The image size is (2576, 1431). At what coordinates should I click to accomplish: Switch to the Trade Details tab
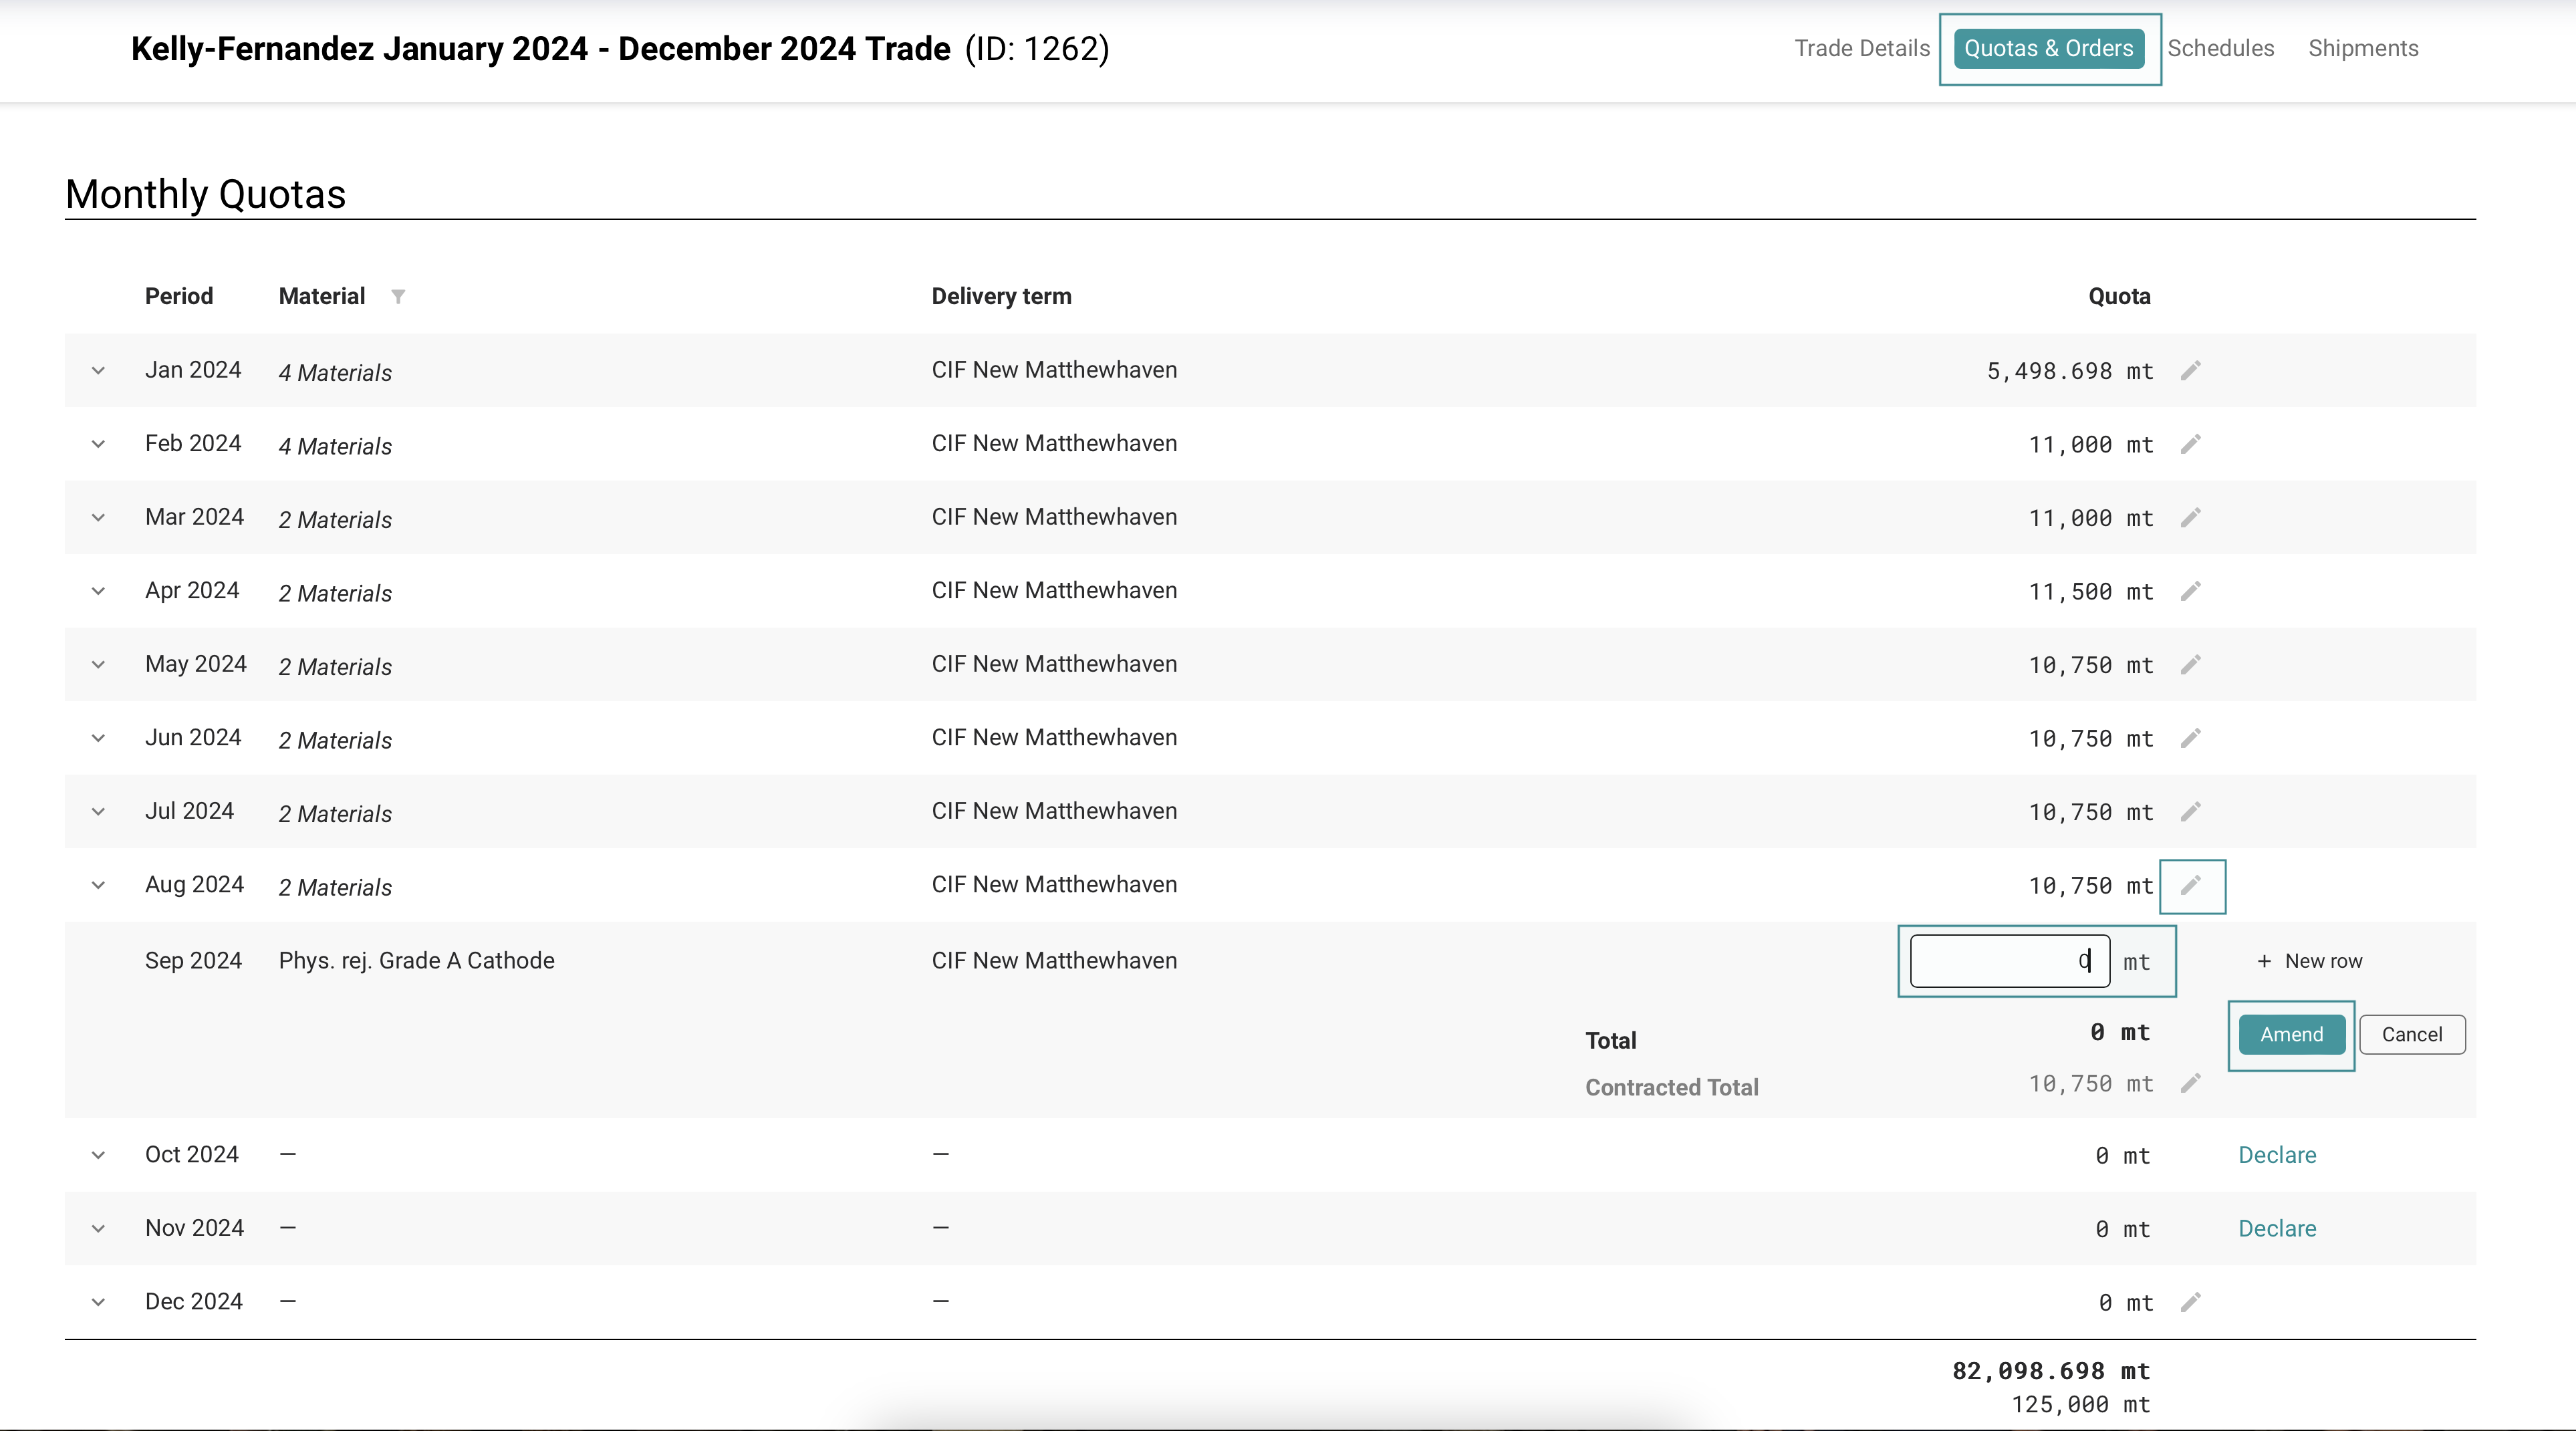pos(1861,48)
